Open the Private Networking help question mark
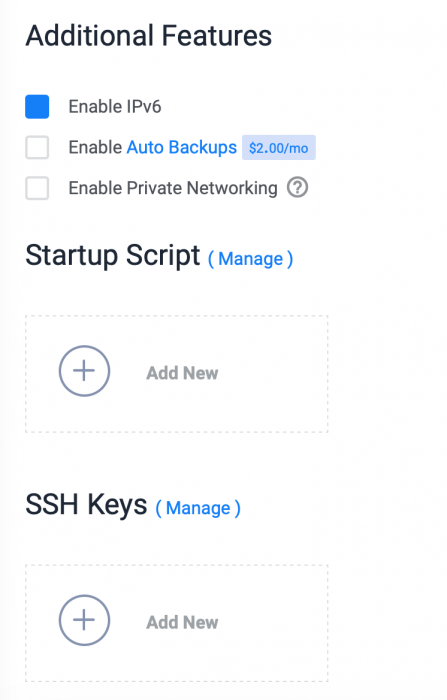Viewport: 447px width, 700px height. 297,188
